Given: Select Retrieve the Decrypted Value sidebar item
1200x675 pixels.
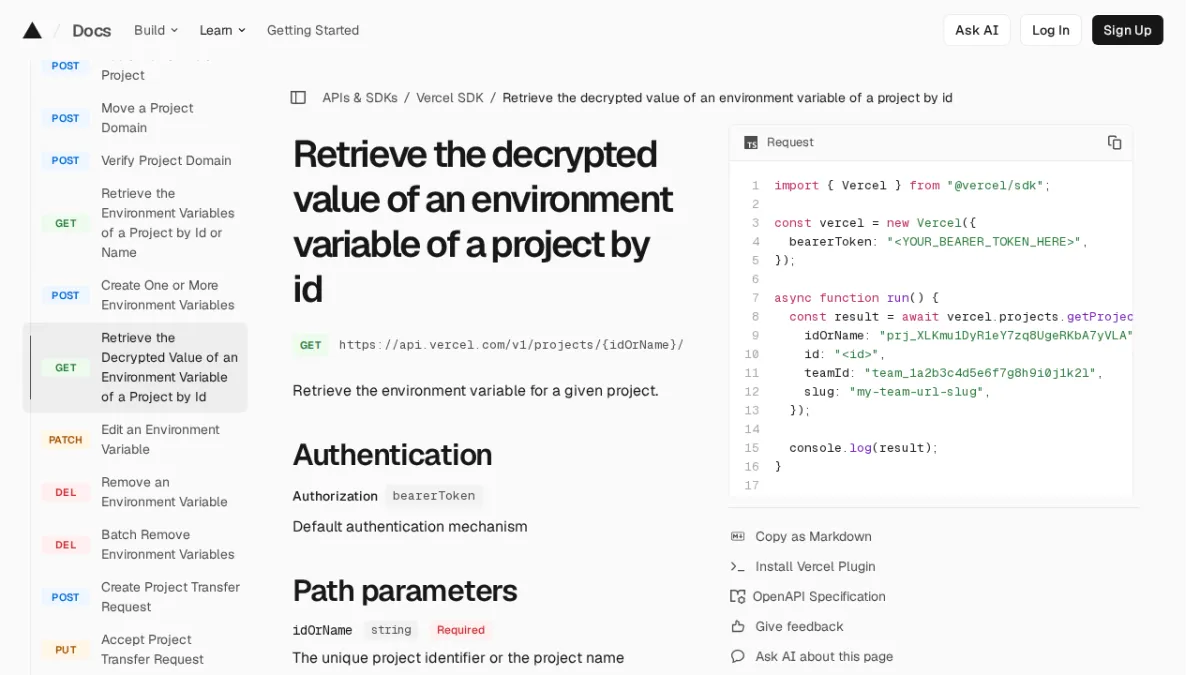Looking at the screenshot, I should (x=135, y=367).
